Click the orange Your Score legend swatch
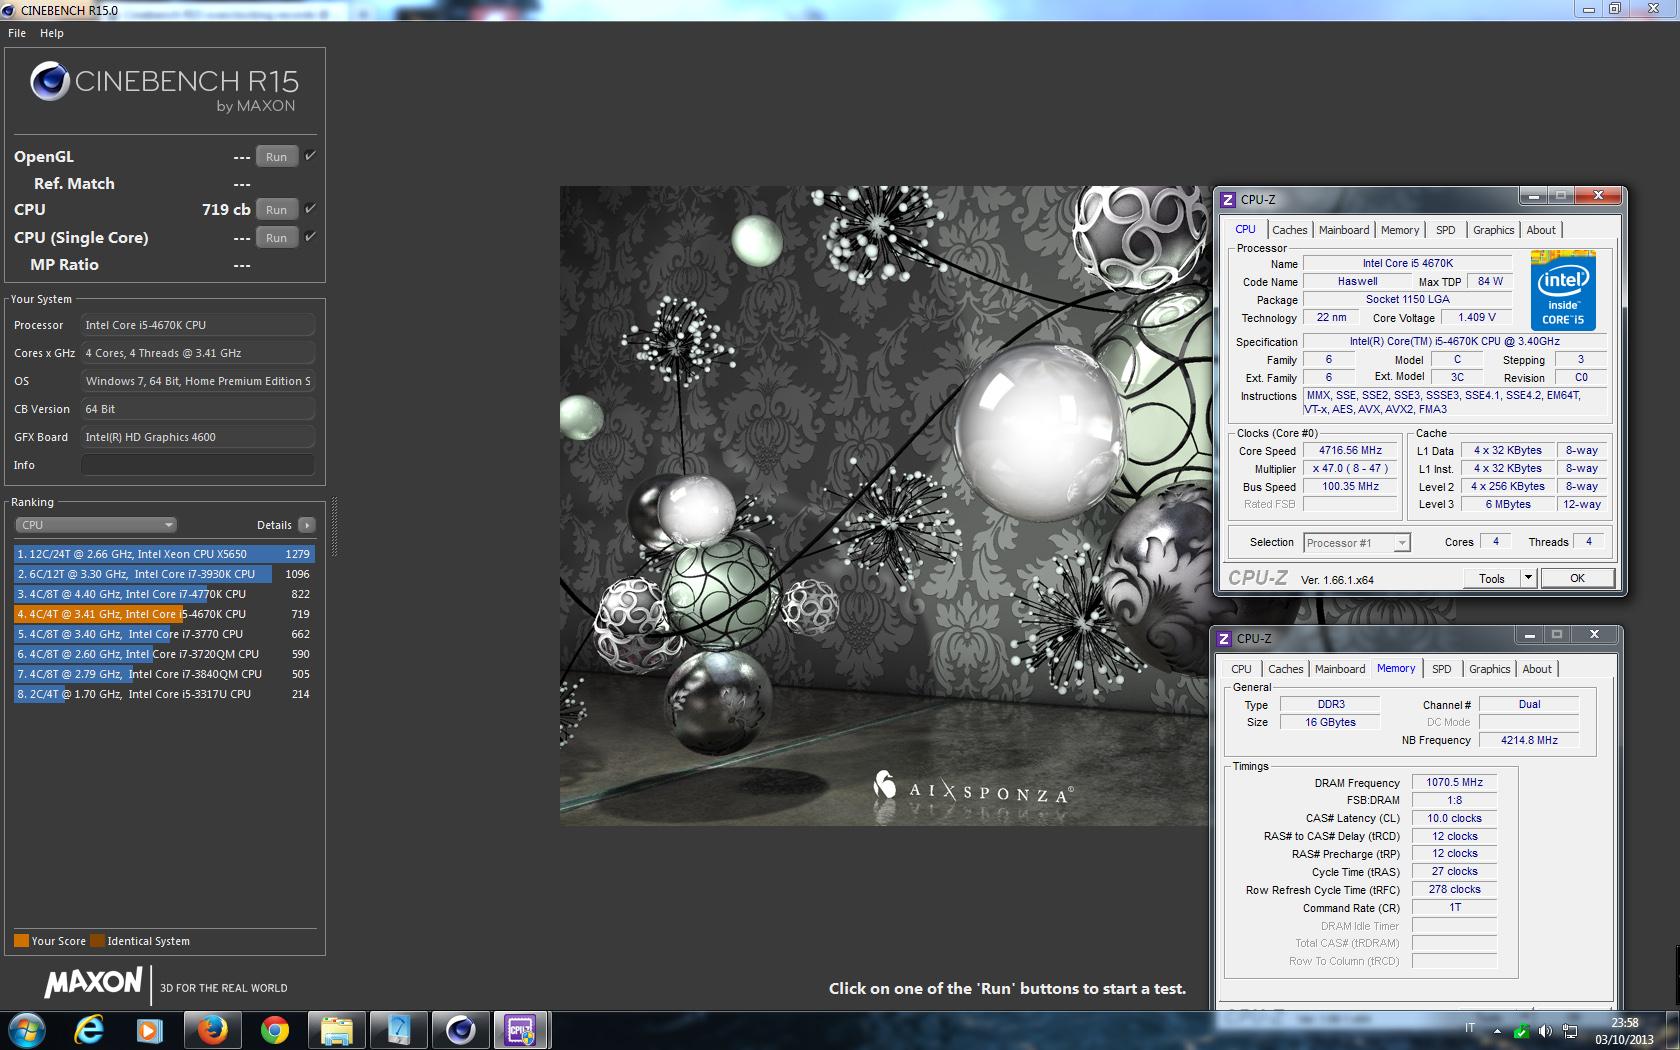Screen dimensions: 1680x1050 click(x=21, y=941)
